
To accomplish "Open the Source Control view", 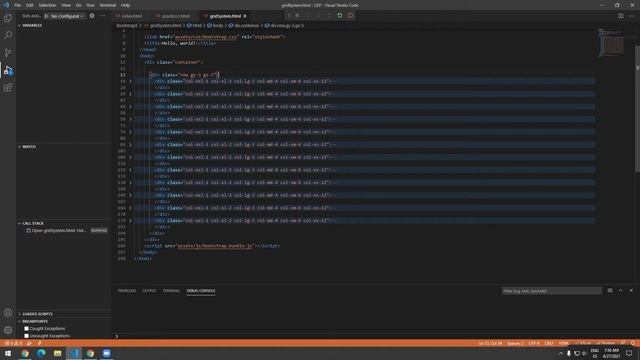I will (x=8, y=53).
